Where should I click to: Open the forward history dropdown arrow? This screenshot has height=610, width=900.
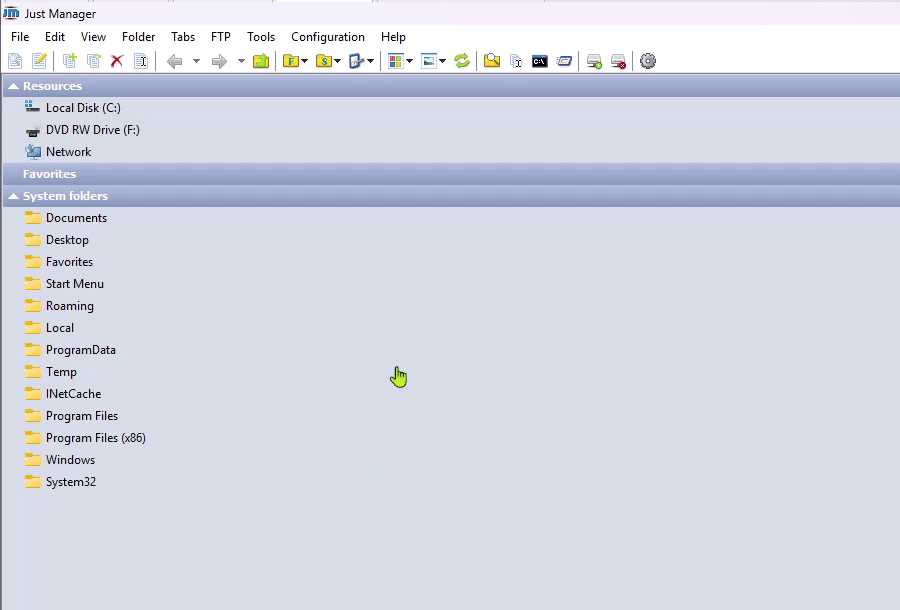[241, 61]
